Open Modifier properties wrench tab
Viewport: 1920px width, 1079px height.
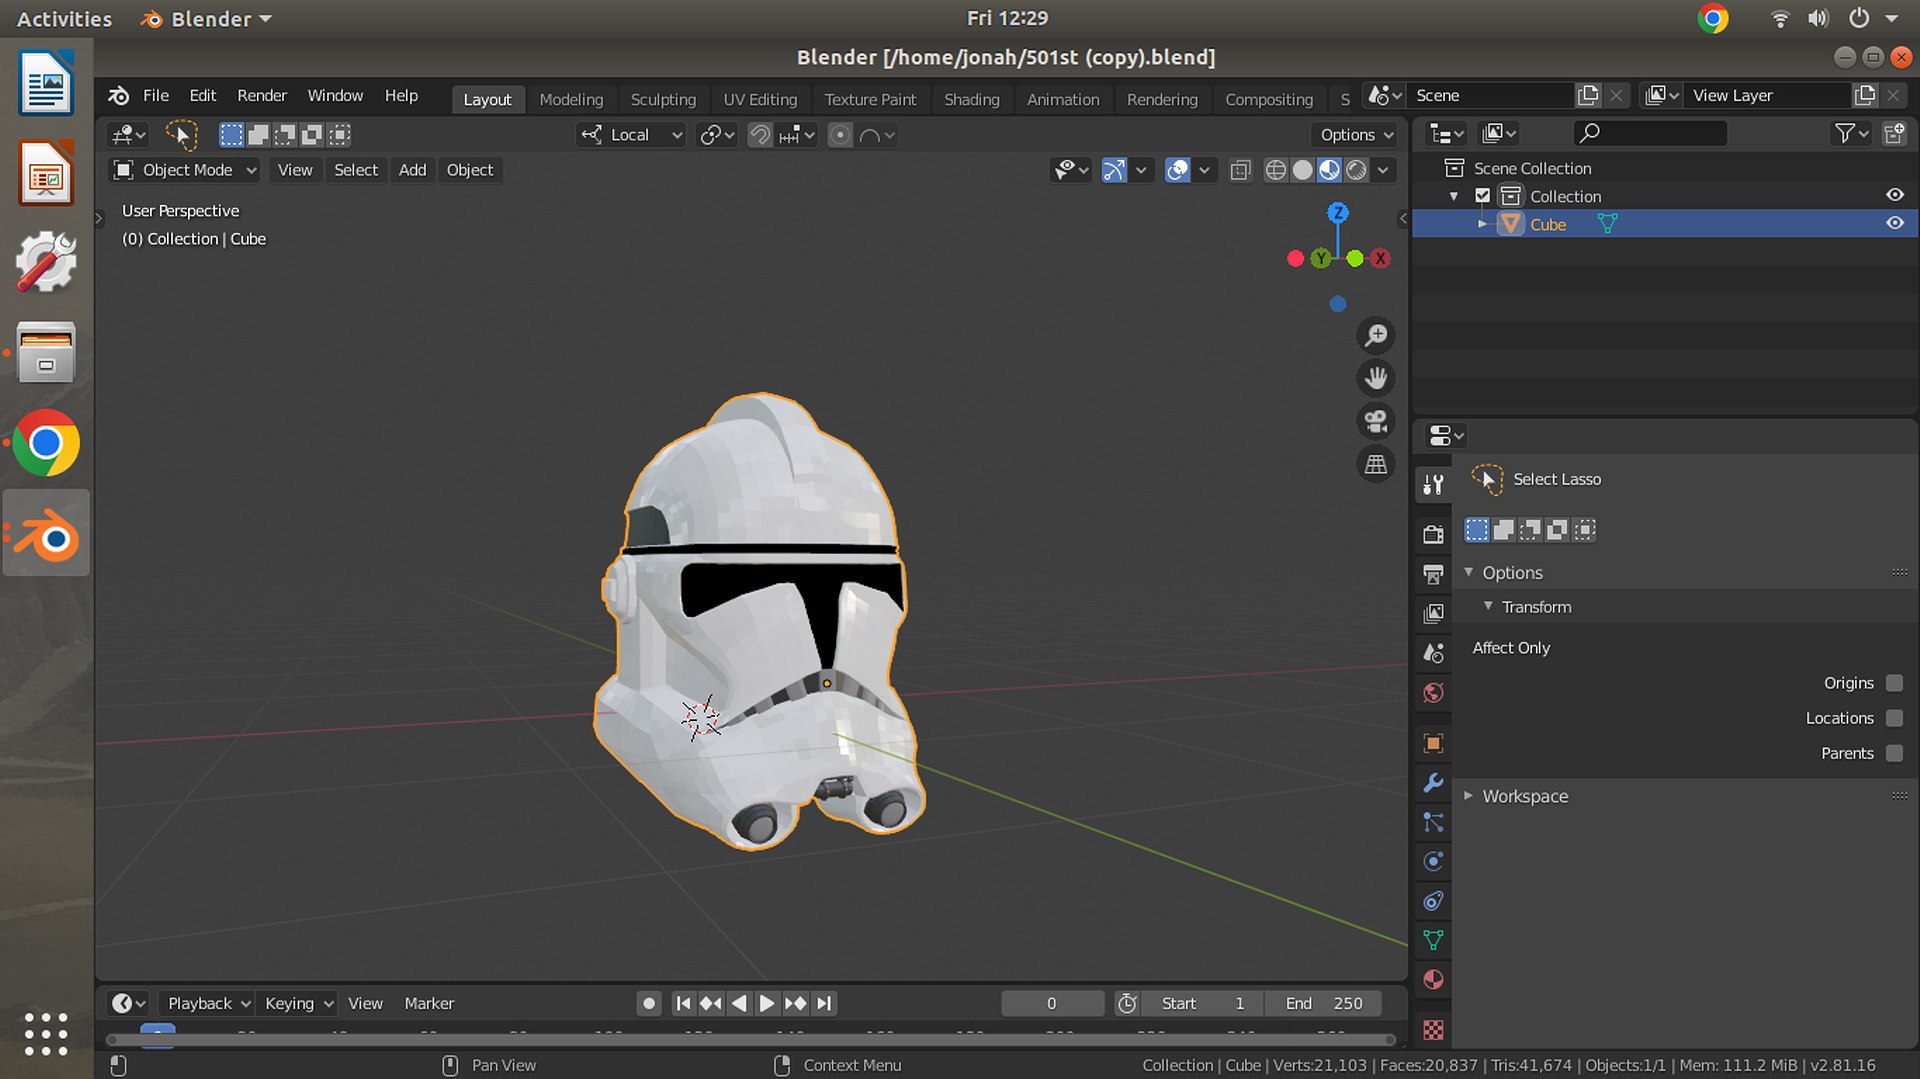(x=1433, y=782)
